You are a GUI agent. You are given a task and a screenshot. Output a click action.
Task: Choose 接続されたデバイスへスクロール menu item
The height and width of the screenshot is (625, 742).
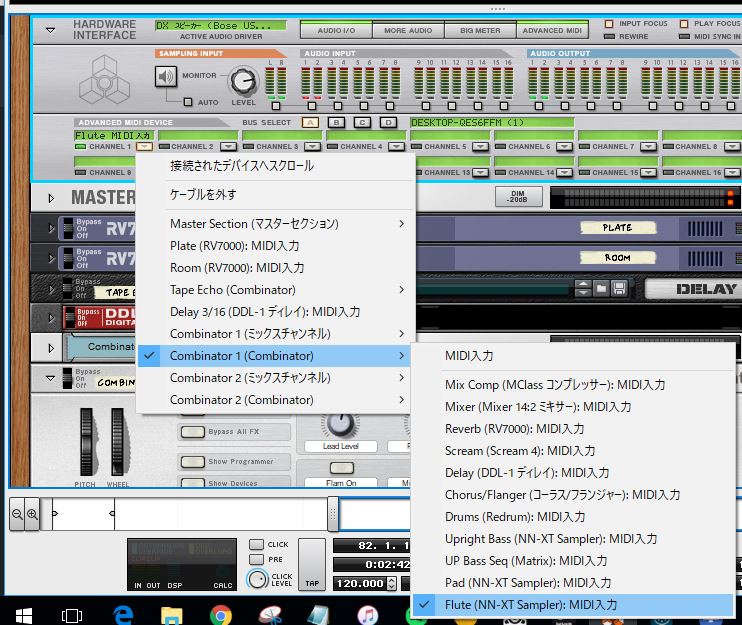click(x=275, y=166)
